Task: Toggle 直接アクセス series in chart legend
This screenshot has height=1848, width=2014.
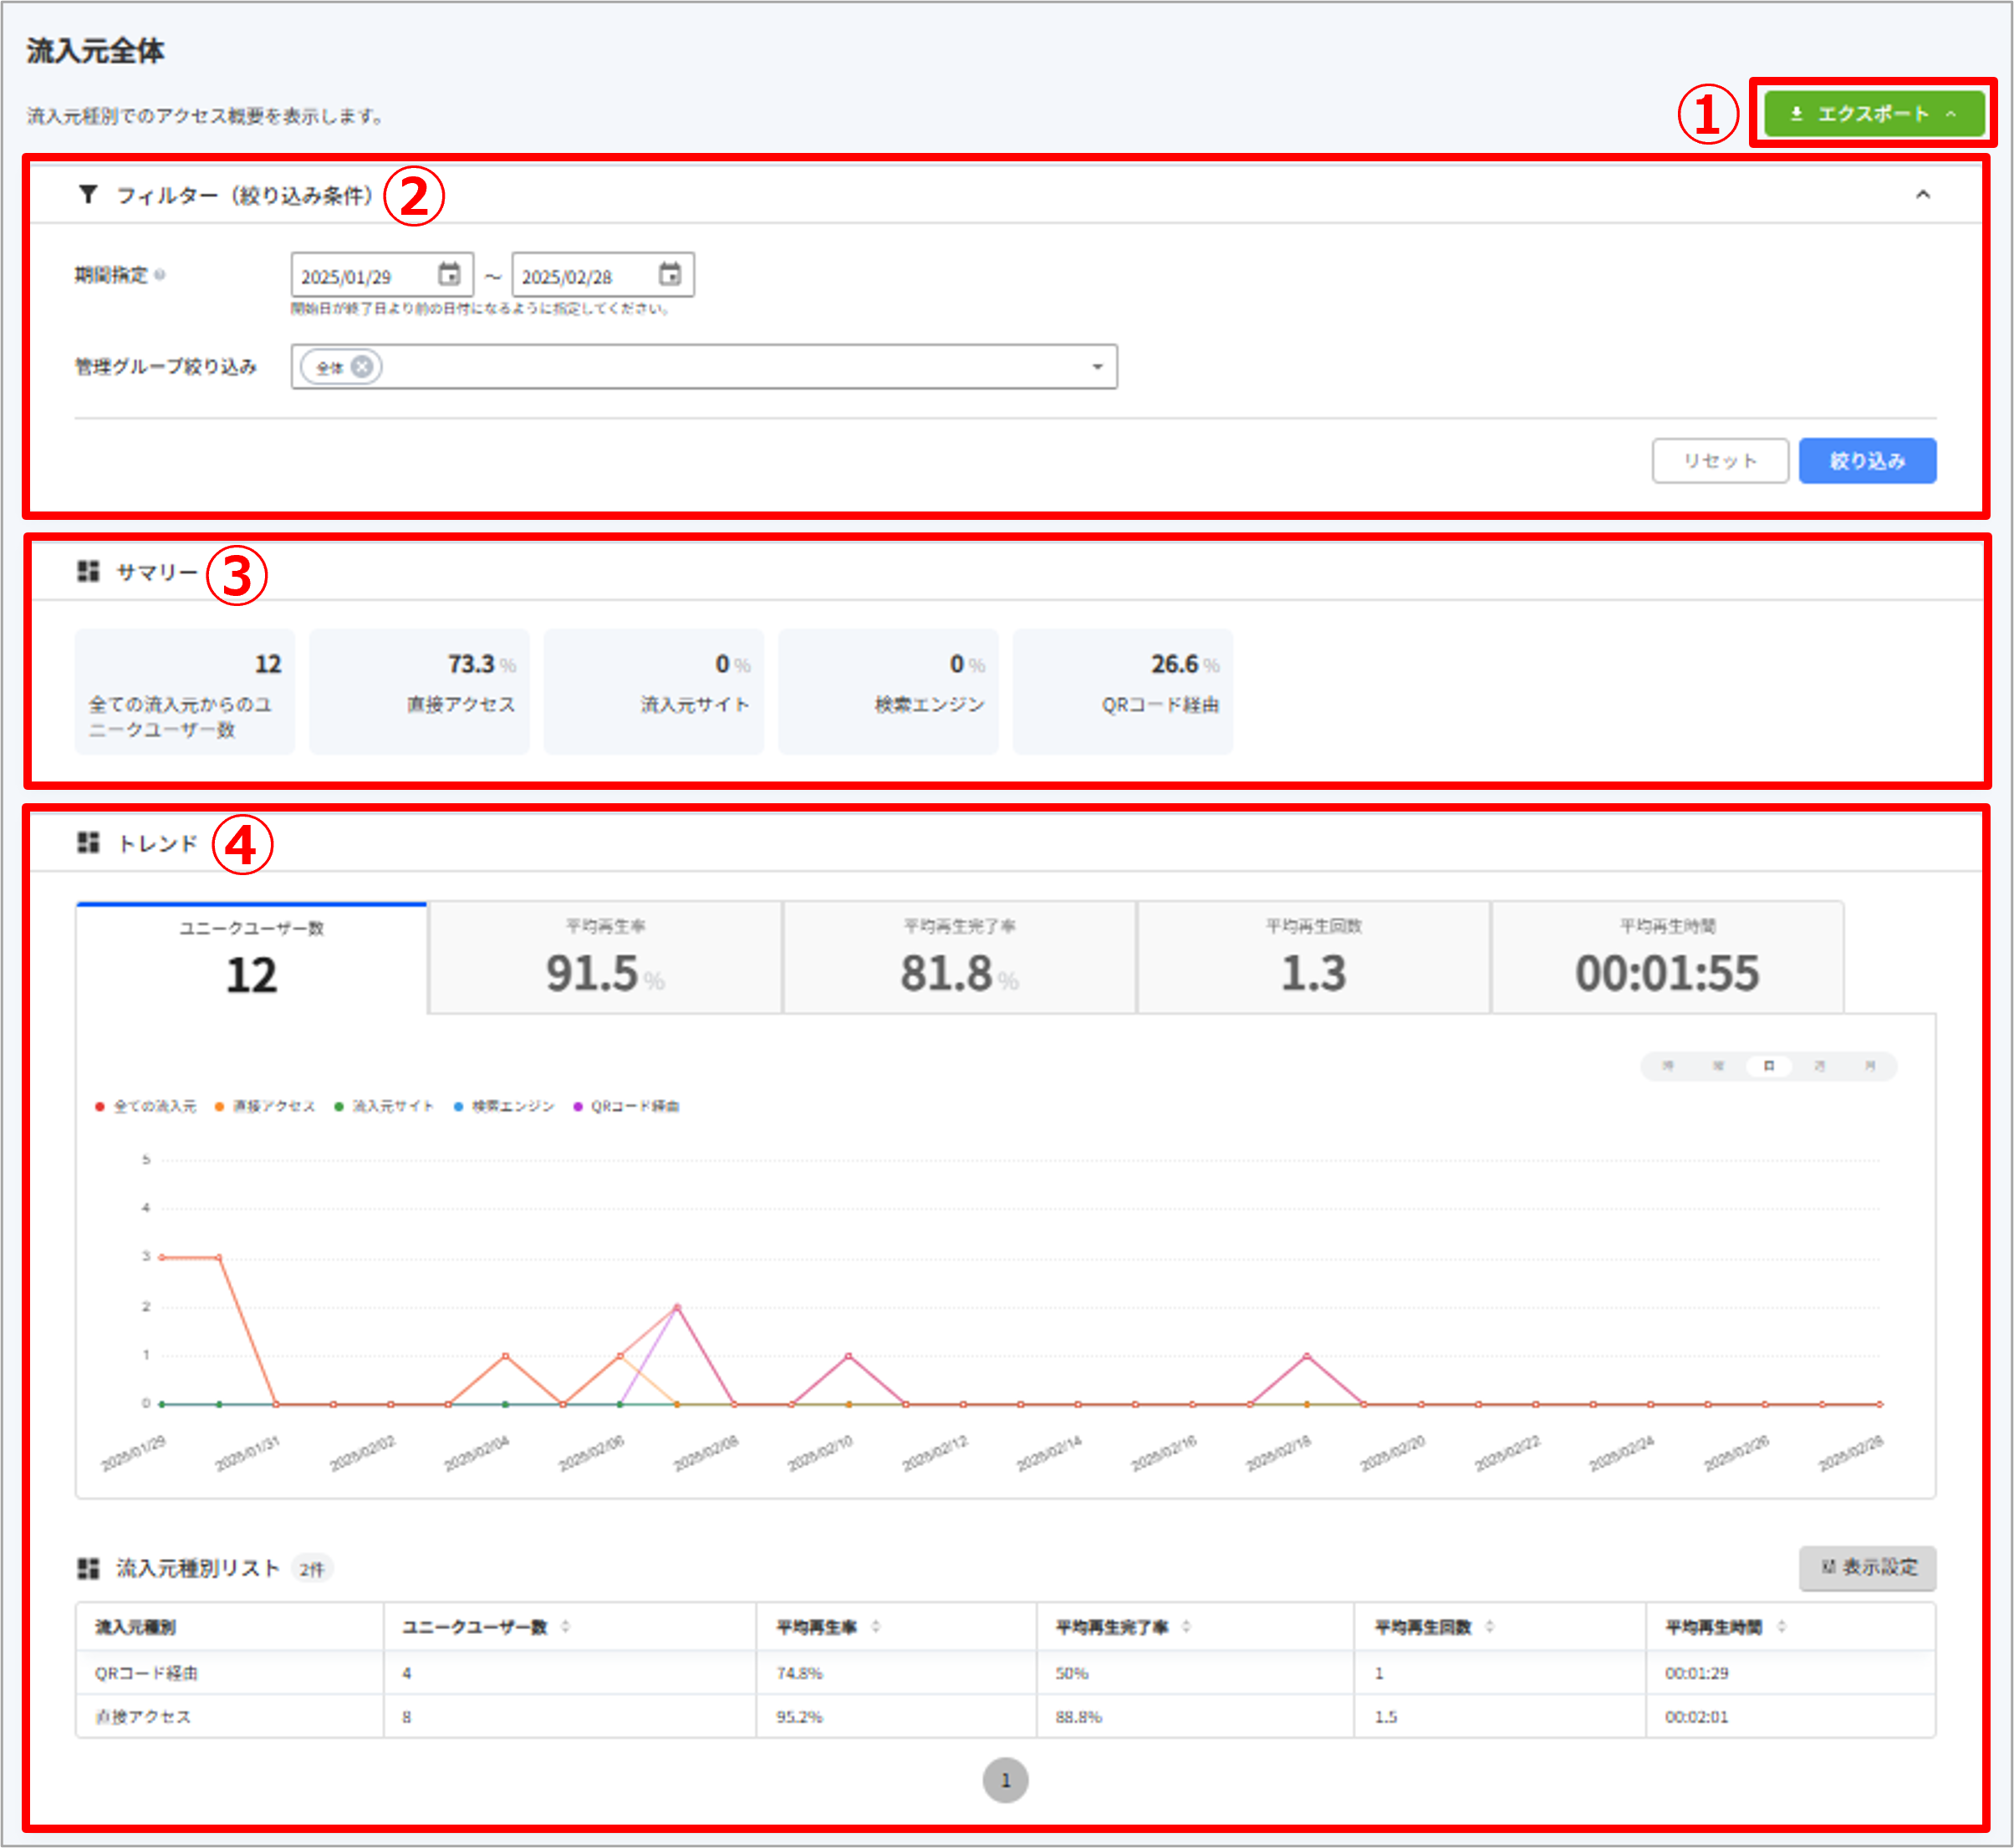Action: pos(265,1106)
